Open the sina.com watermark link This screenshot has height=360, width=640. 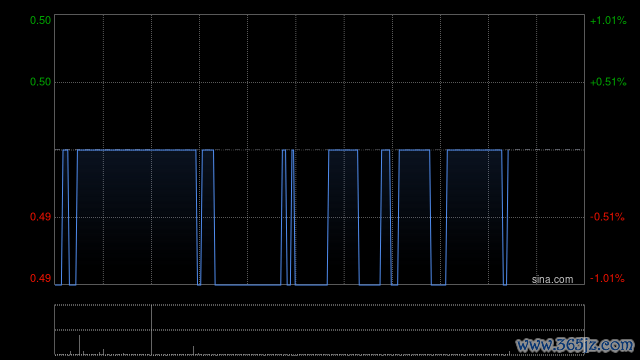tap(552, 280)
